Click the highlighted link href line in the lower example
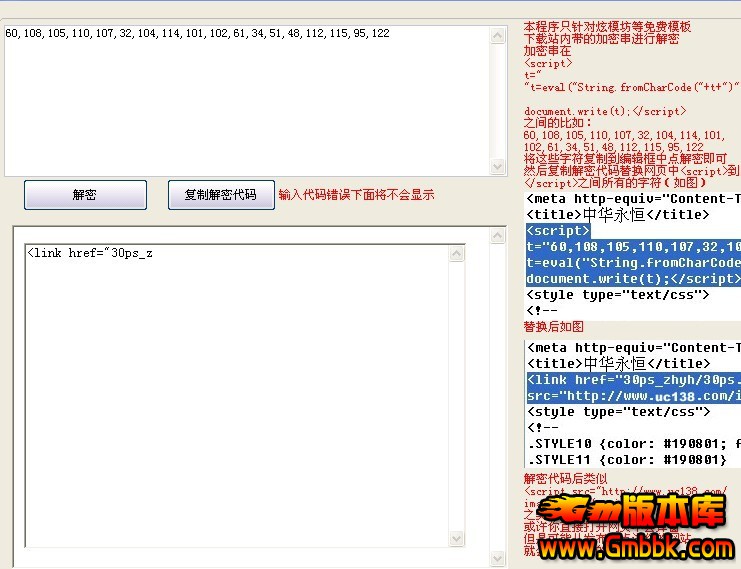 click(632, 380)
